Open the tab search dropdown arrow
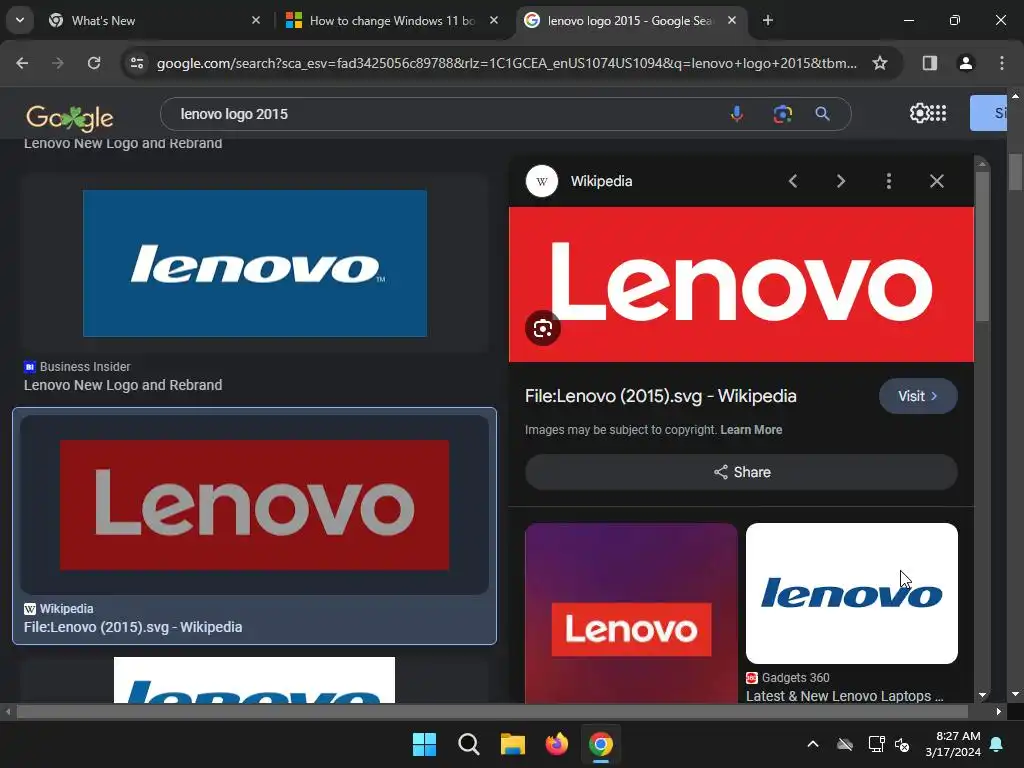The image size is (1024, 768). (20, 20)
